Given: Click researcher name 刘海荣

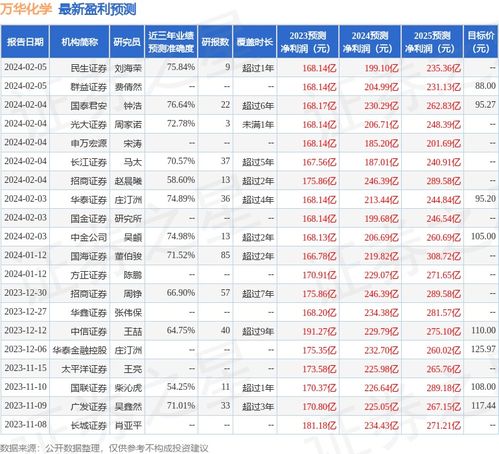Looking at the screenshot, I should [x=128, y=68].
